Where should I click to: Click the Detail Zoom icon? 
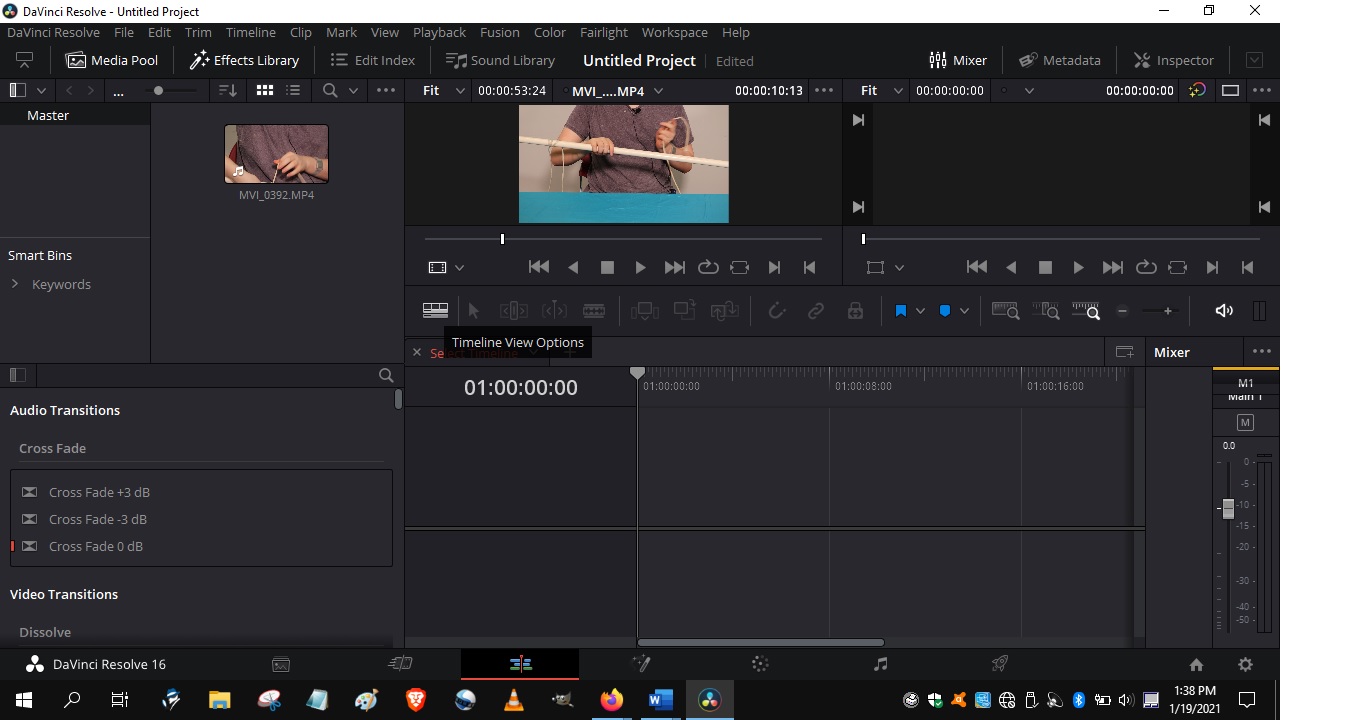click(1046, 311)
